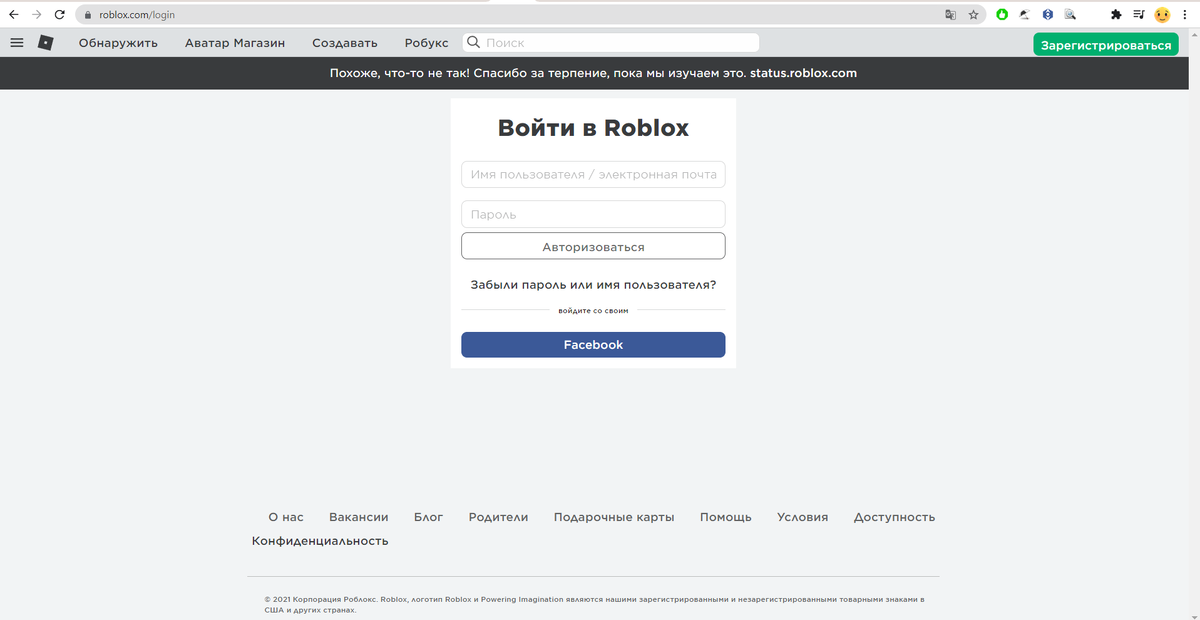Open blue hexagon extension icon

click(x=1047, y=15)
